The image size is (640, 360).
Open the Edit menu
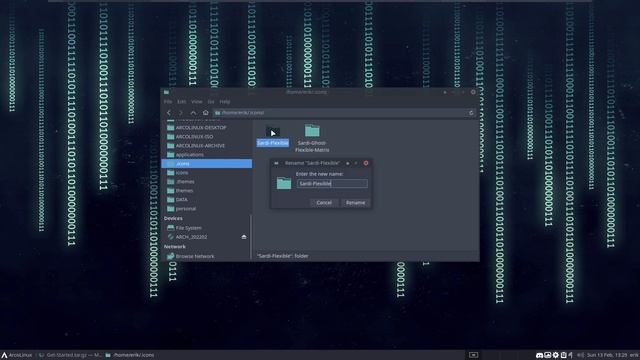tap(182, 102)
